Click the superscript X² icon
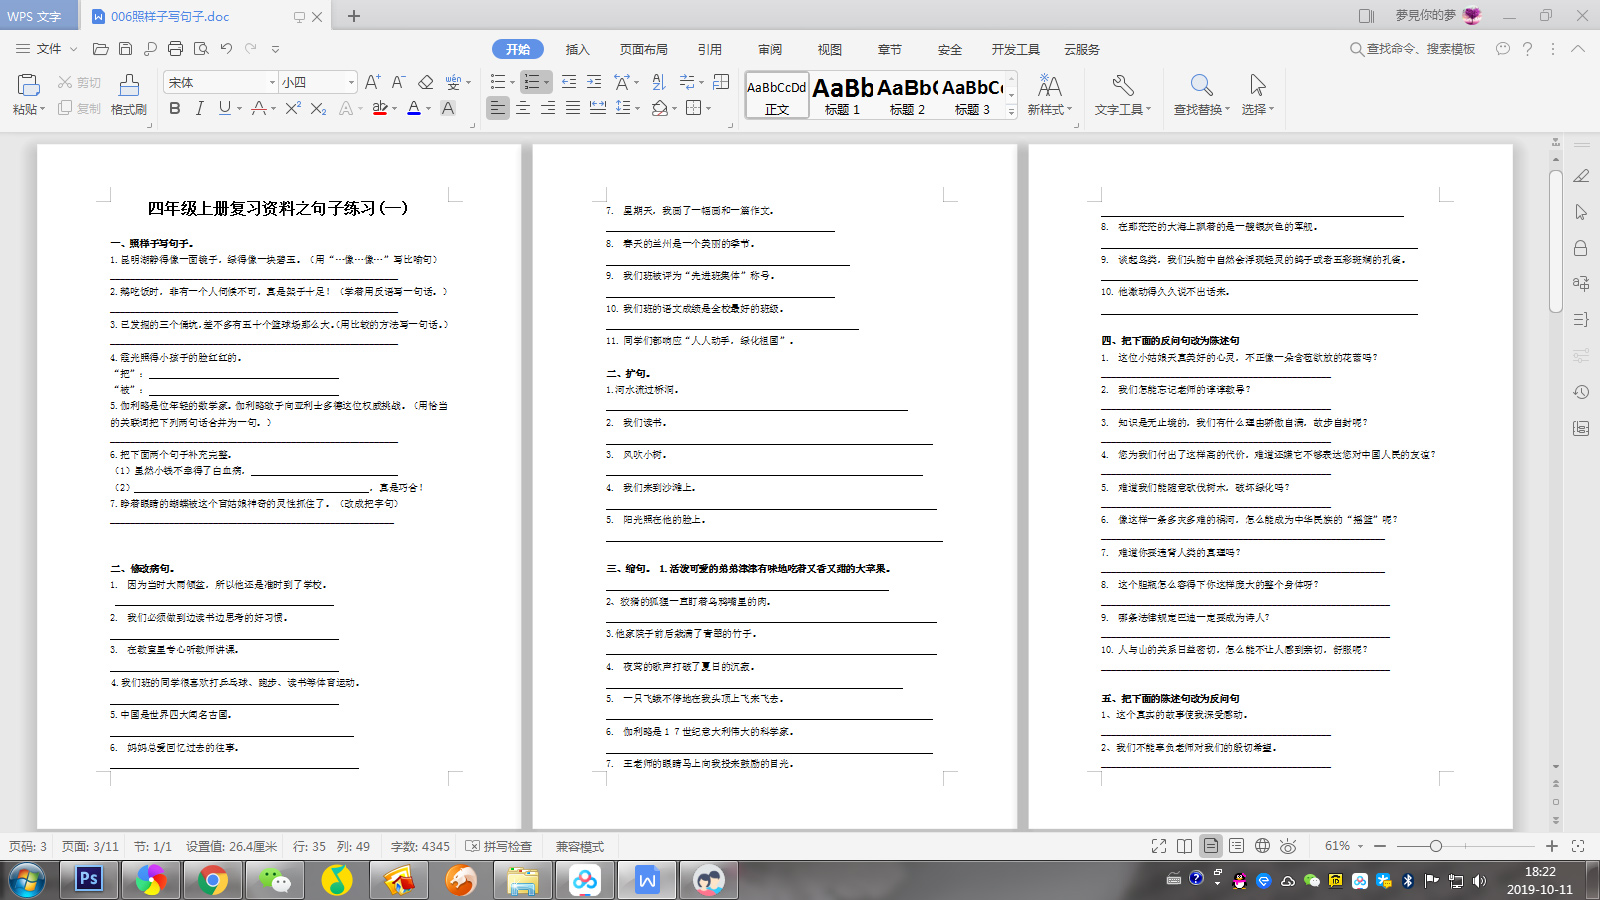The width and height of the screenshot is (1600, 900). pos(293,108)
